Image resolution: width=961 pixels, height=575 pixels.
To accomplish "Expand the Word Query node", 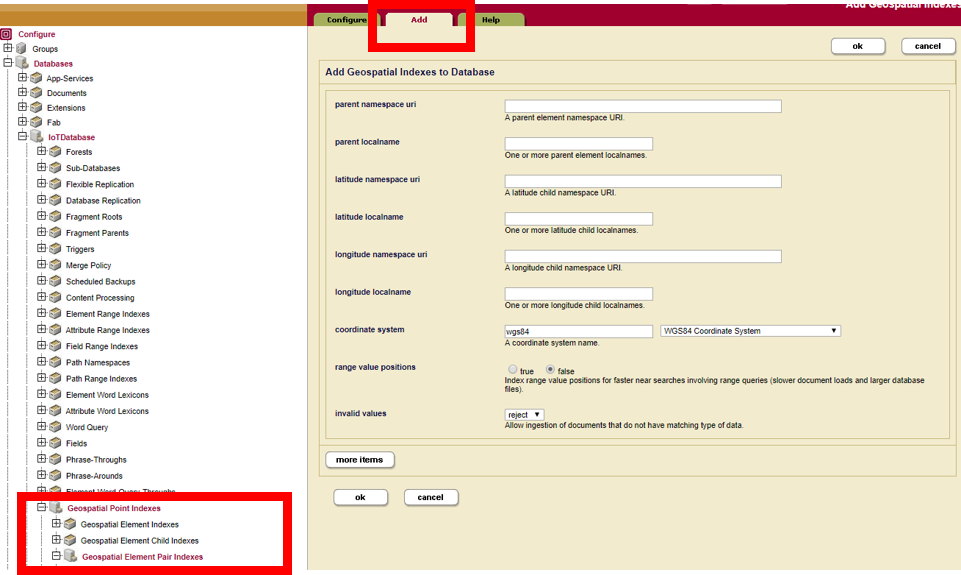I will 42,425.
